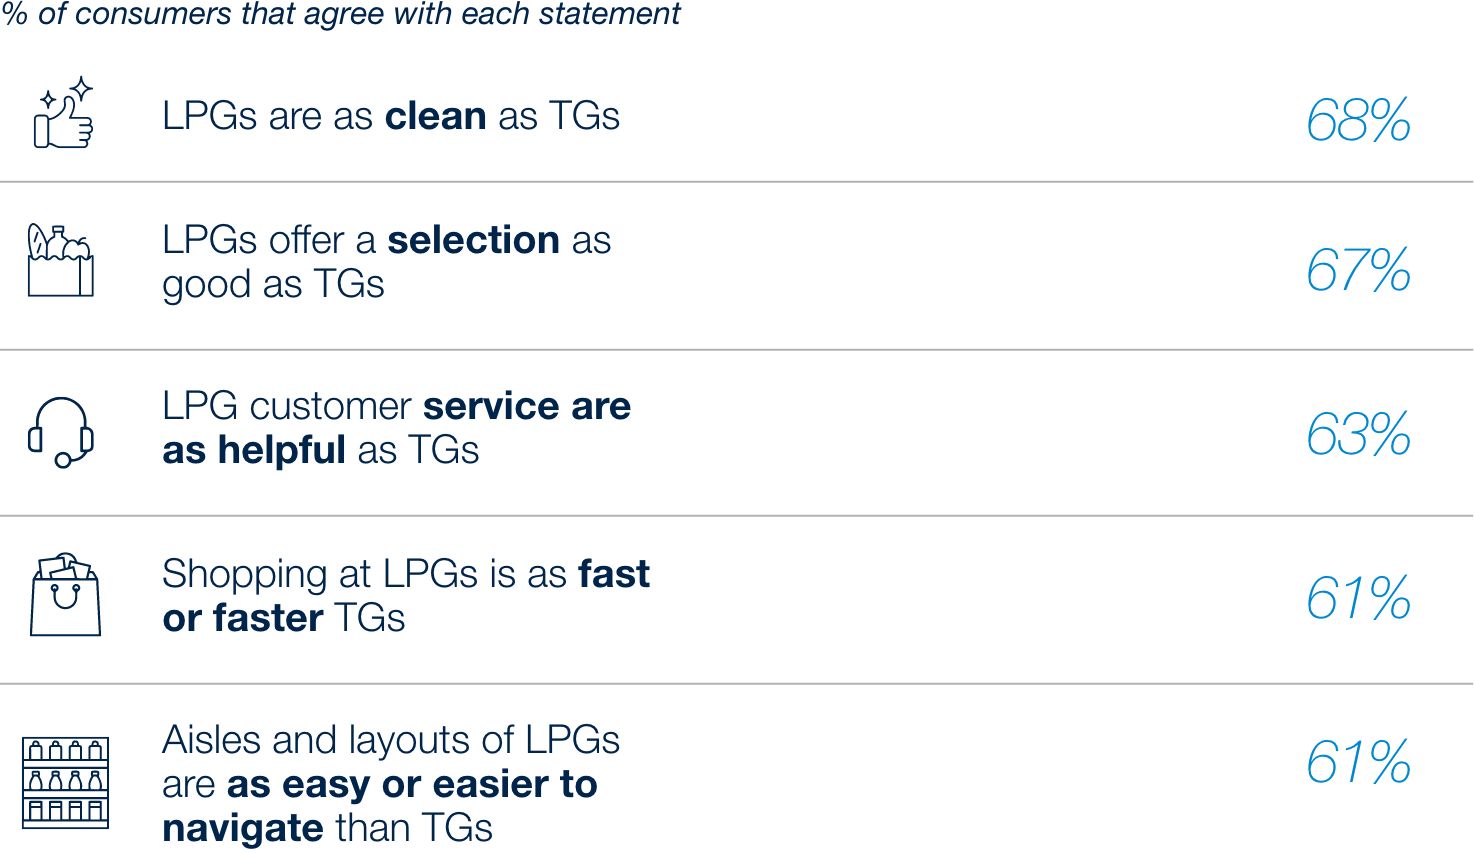This screenshot has height=853, width=1474.
Task: Click the thumbs-up sparkle cleanliness icon
Action: pyautogui.click(x=64, y=115)
